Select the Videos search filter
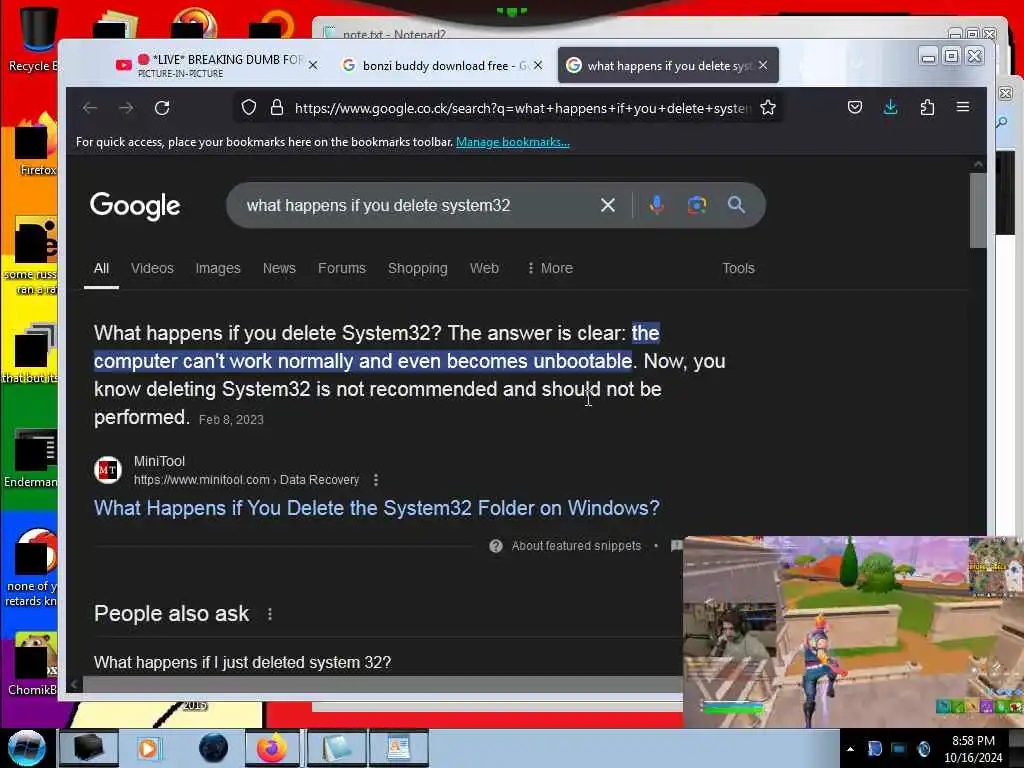This screenshot has height=768, width=1024. coord(152,268)
